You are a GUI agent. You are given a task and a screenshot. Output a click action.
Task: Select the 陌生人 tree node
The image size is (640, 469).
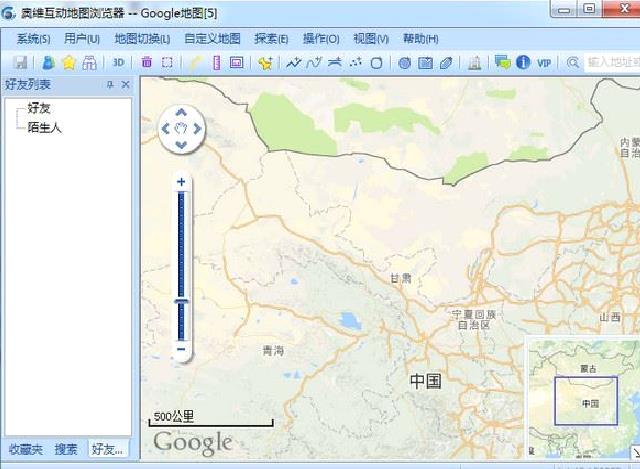coord(44,127)
